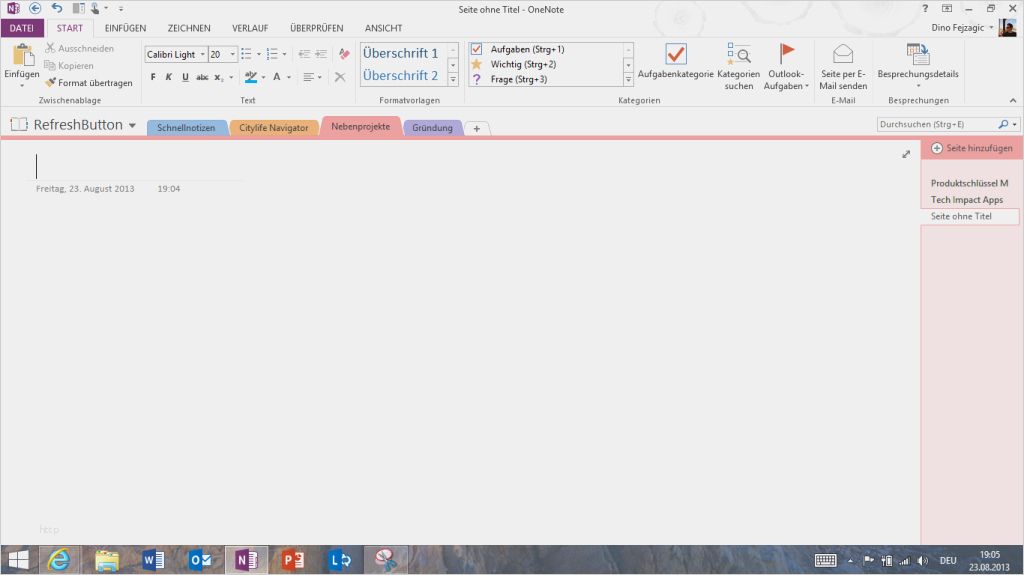Apply the Frage (Strg+3) tag
The width and height of the screenshot is (1024, 575).
pos(512,79)
